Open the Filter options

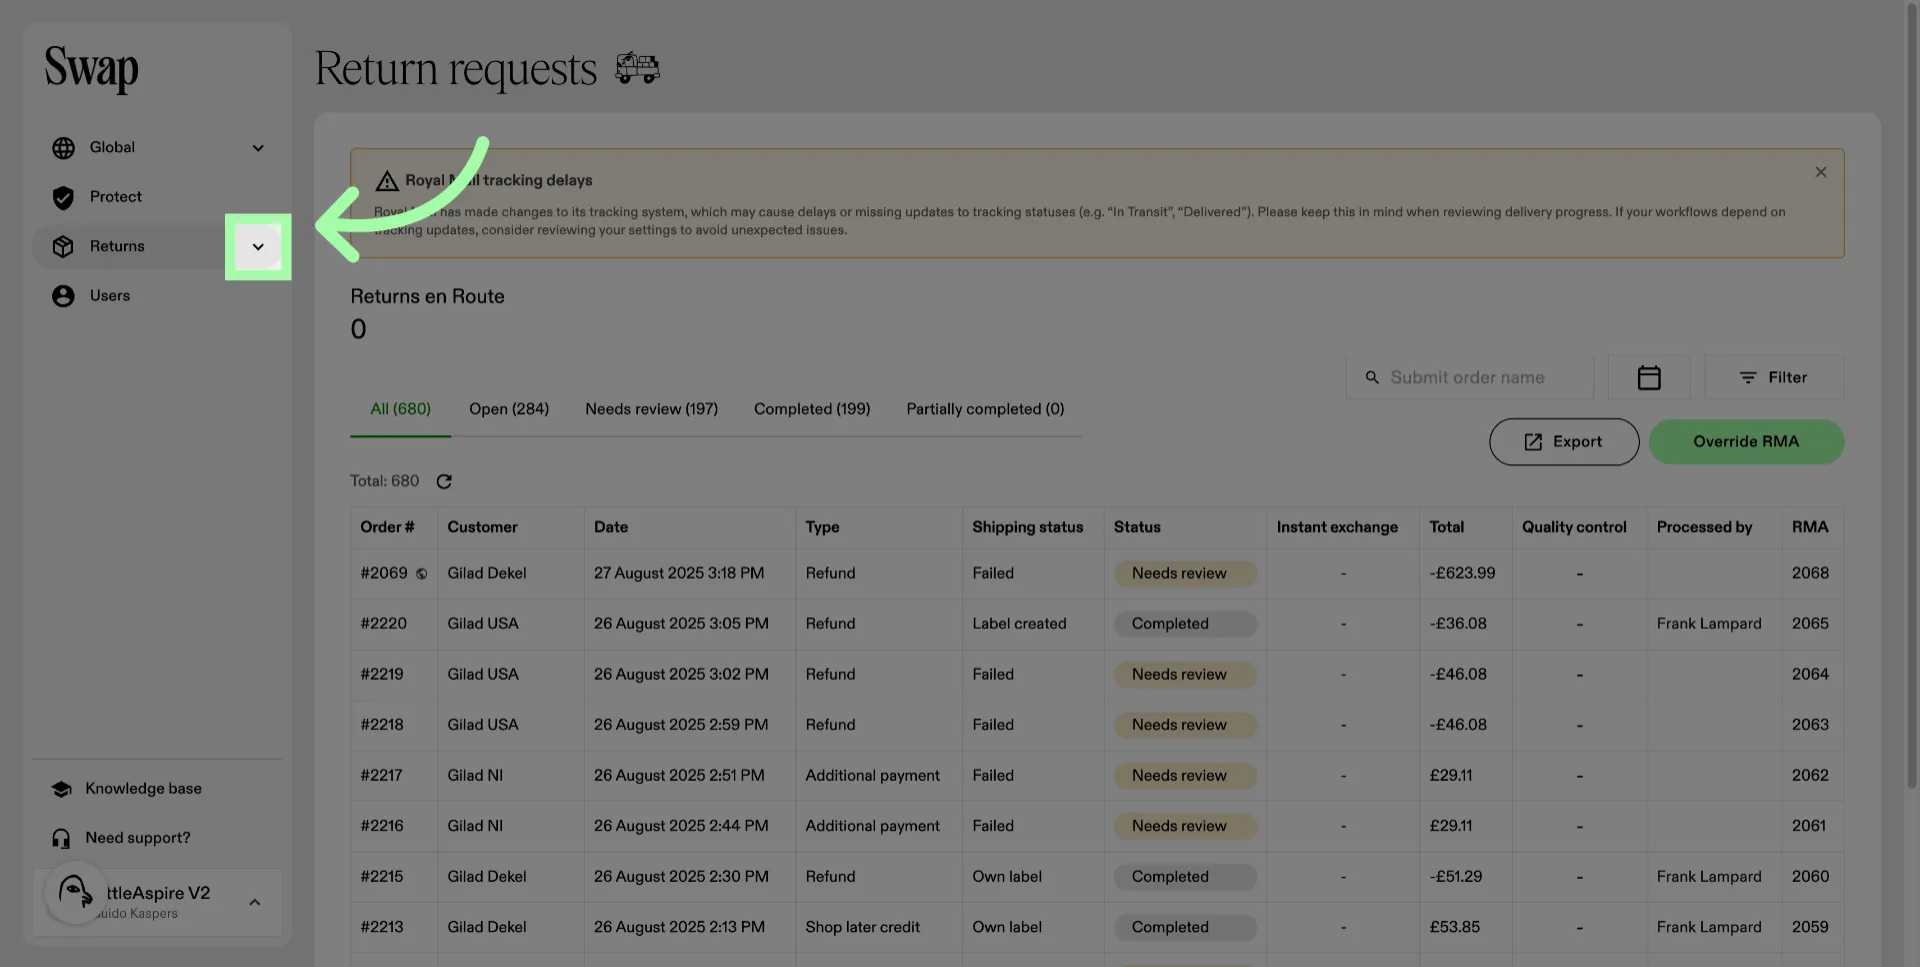1774,377
